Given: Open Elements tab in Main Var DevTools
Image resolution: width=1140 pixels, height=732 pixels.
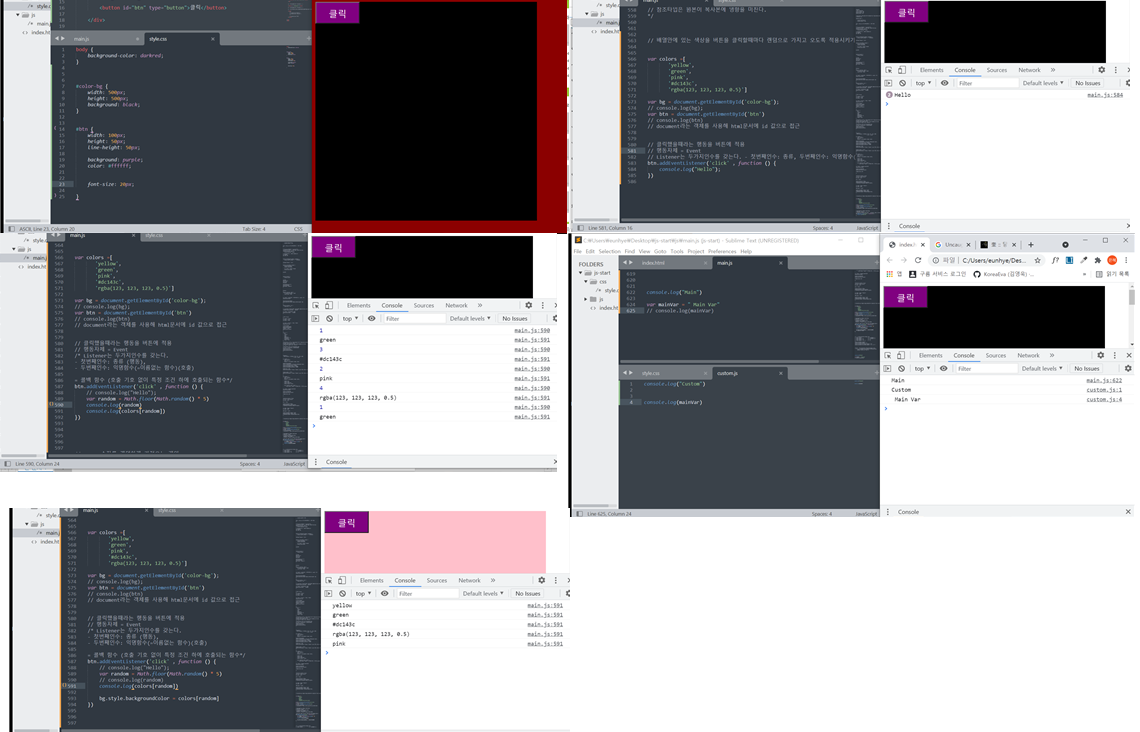Looking at the screenshot, I should point(931,355).
